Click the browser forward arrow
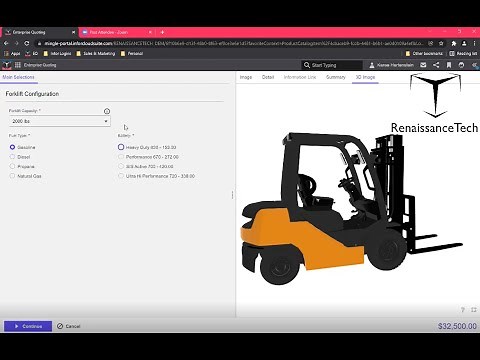This screenshot has width=480, height=360. [16, 43]
